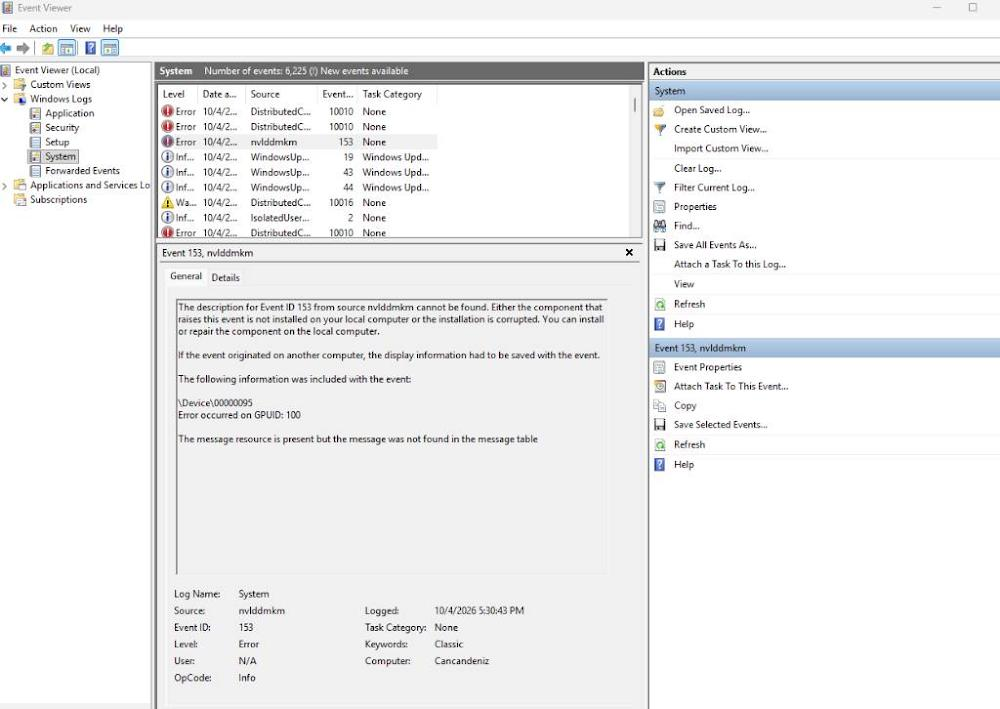The width and height of the screenshot is (1000, 709).
Task: Collapse the Windows Logs tree node
Action: (x=5, y=99)
